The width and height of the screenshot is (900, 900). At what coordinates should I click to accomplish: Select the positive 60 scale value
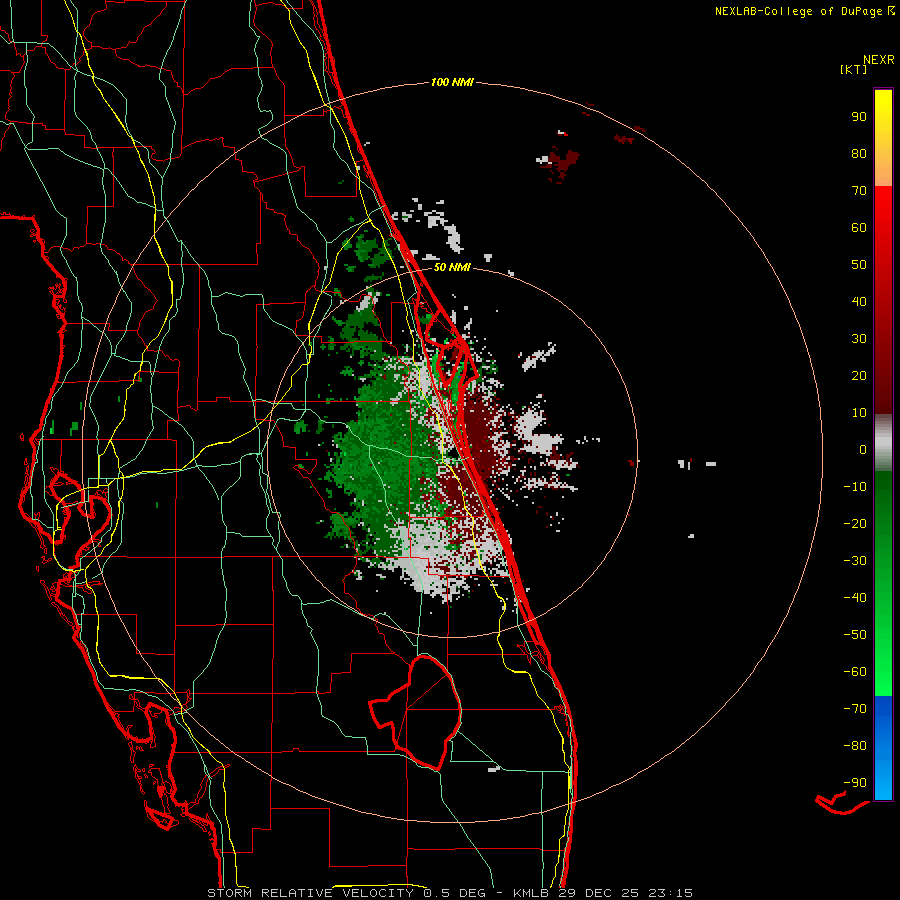pos(859,228)
